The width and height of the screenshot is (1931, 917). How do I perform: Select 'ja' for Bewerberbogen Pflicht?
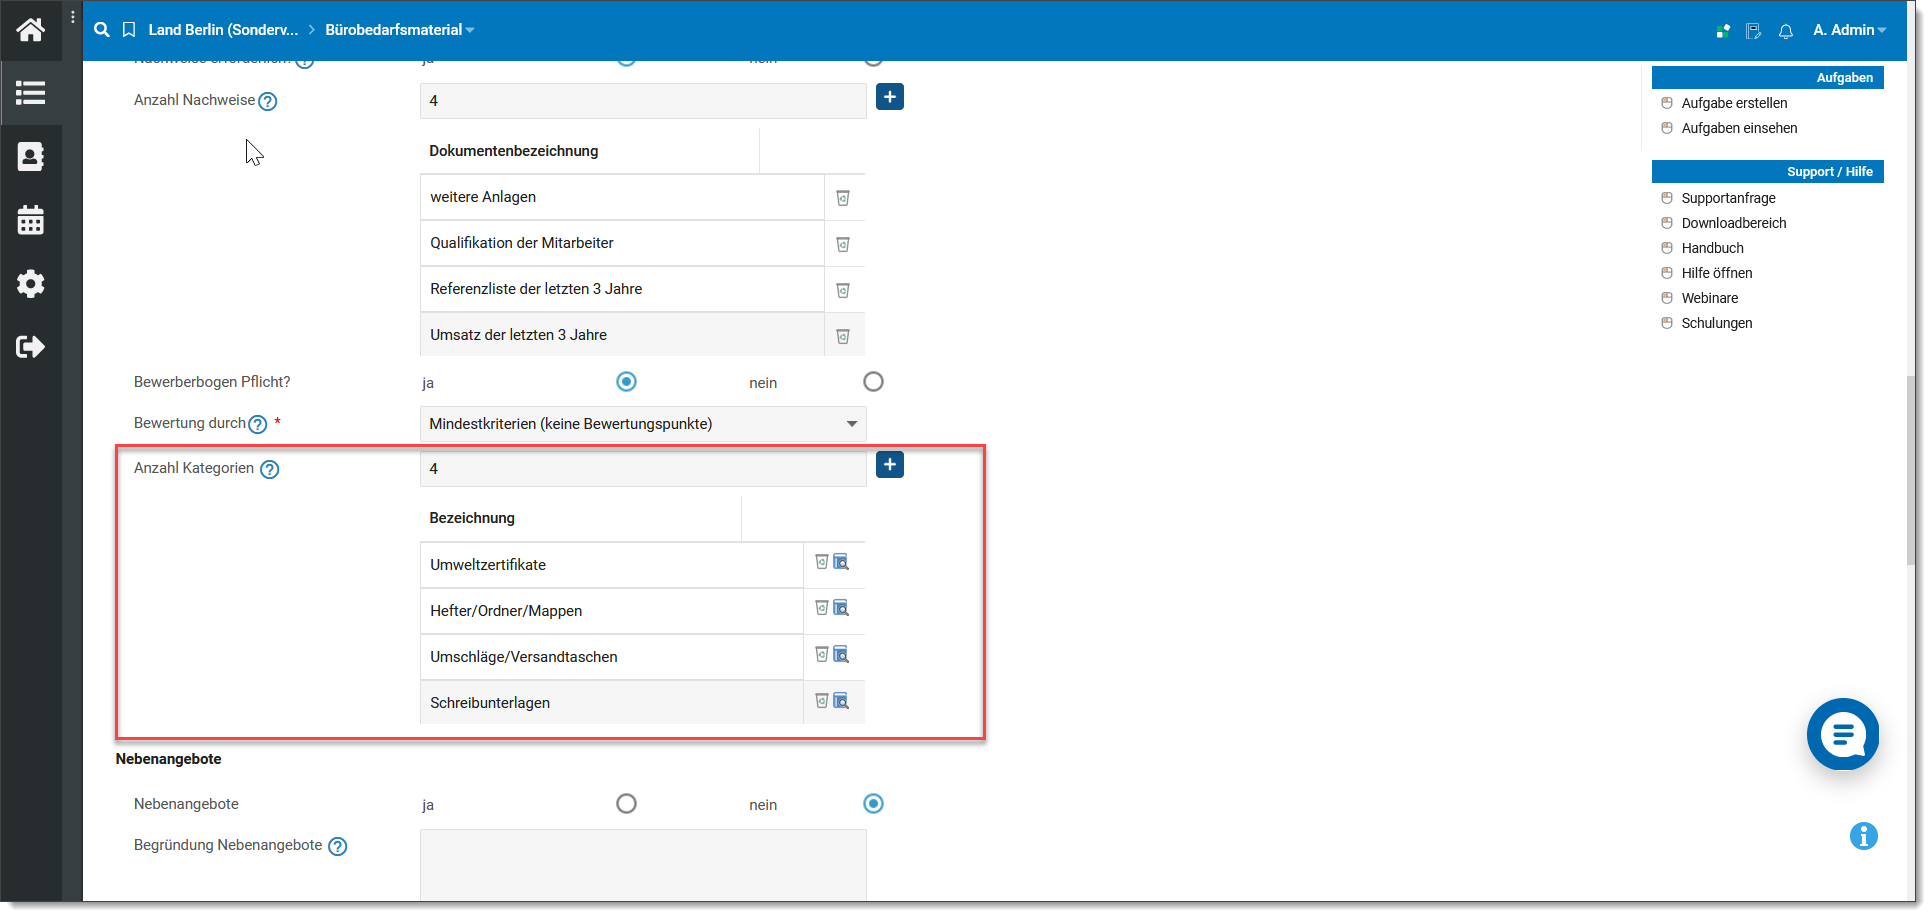(x=626, y=382)
